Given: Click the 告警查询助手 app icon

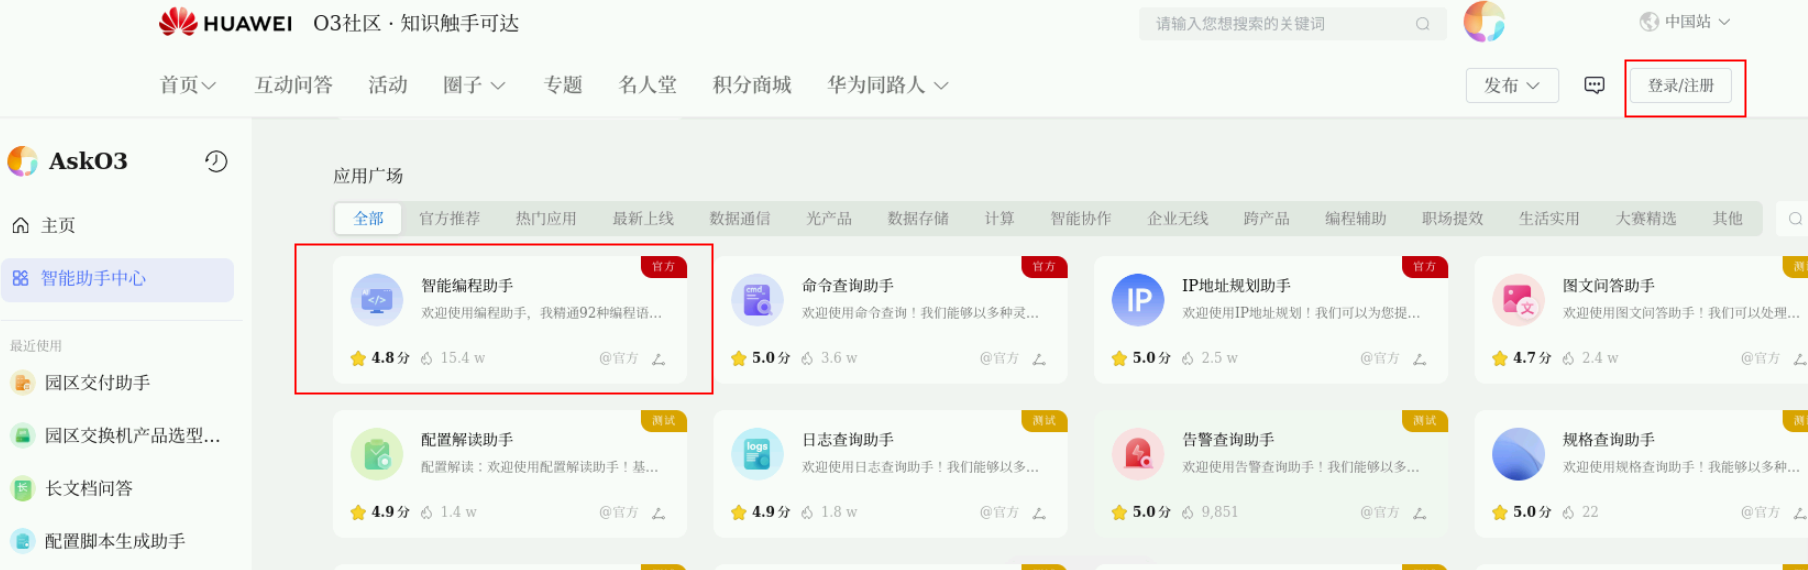Looking at the screenshot, I should 1138,453.
